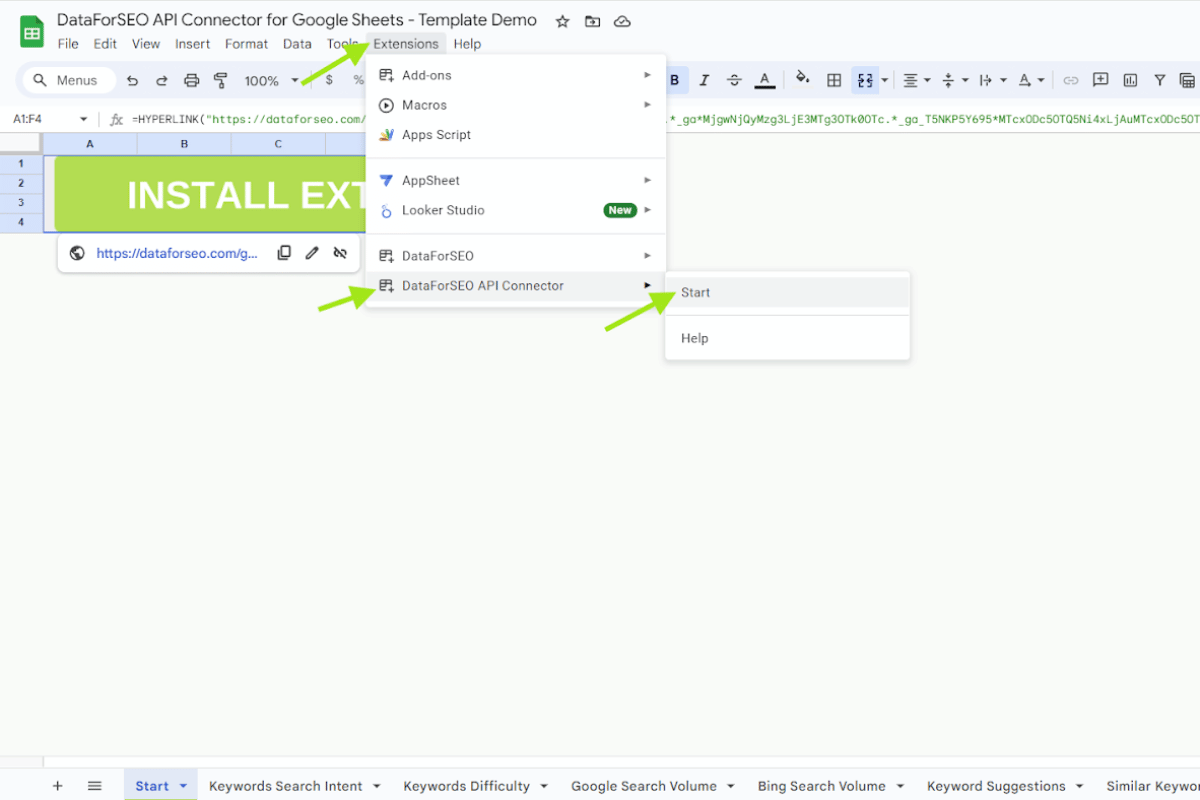
Task: Switch to the Keywords Difficulty sheet tab
Action: click(x=465, y=786)
